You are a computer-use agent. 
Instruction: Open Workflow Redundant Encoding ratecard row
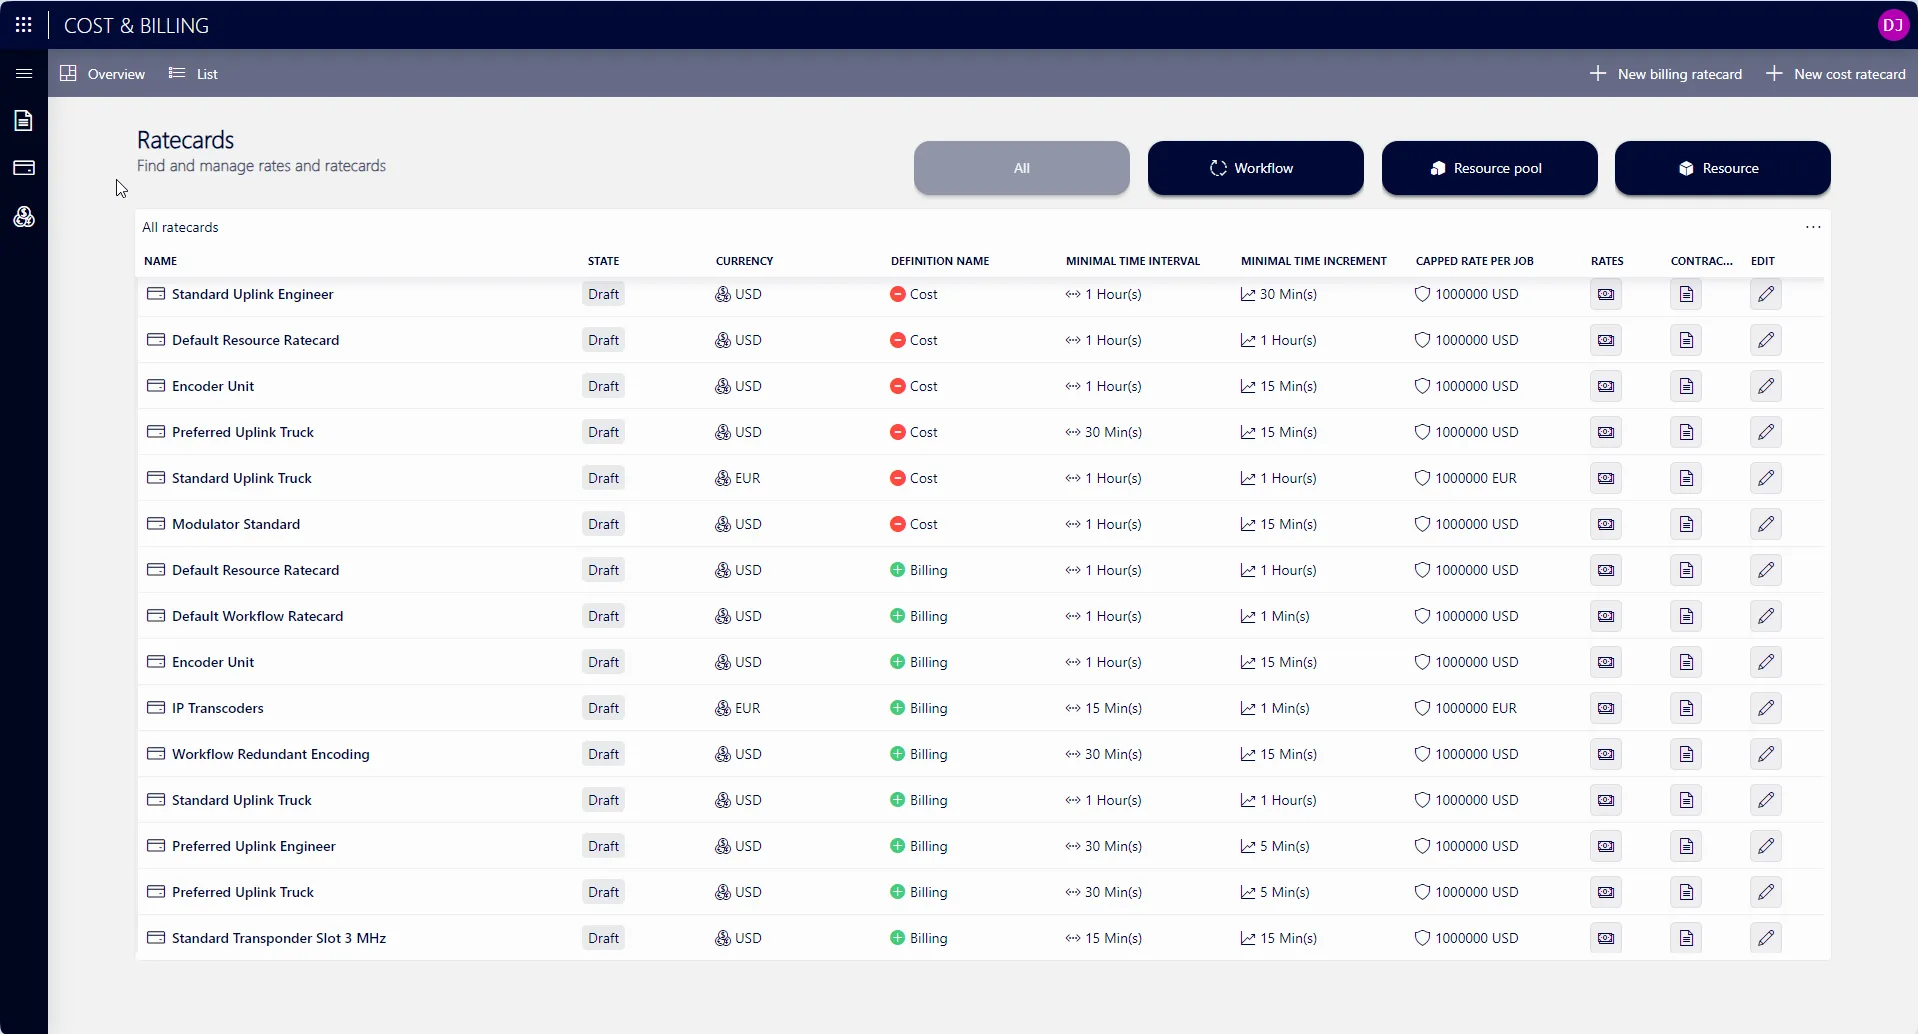[271, 754]
